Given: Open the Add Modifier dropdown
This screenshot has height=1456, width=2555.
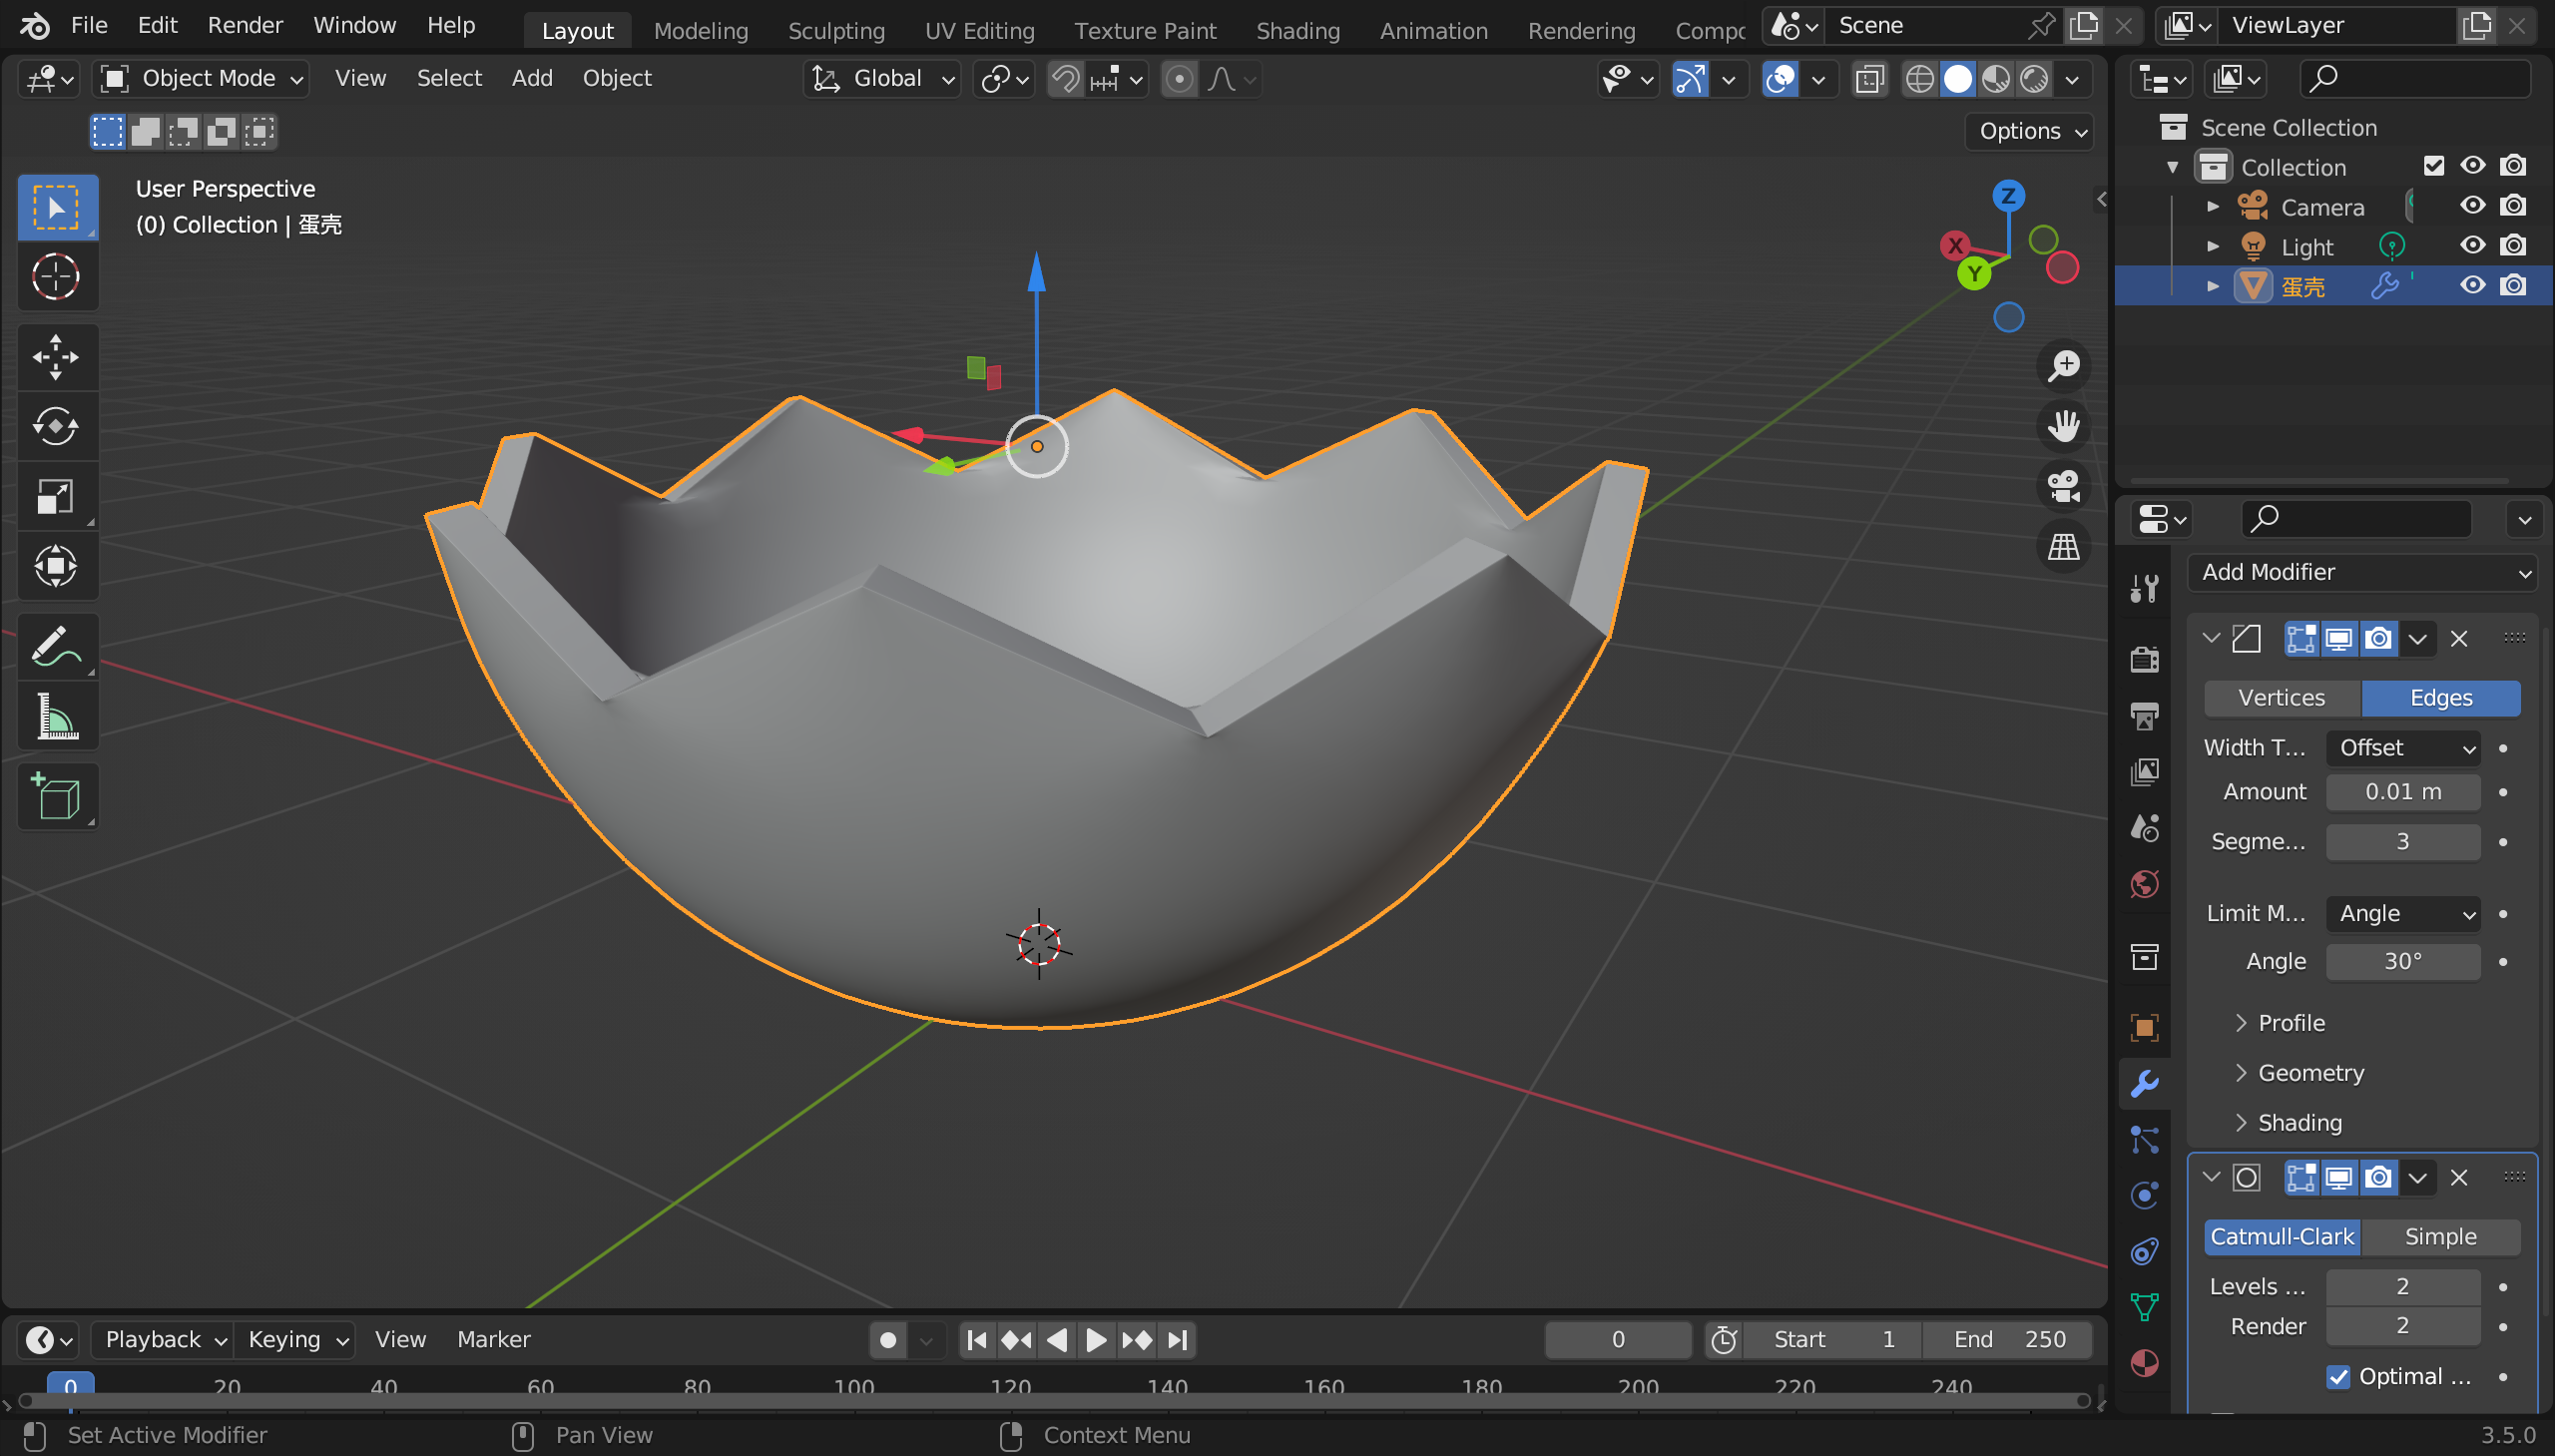Looking at the screenshot, I should pos(2362,572).
